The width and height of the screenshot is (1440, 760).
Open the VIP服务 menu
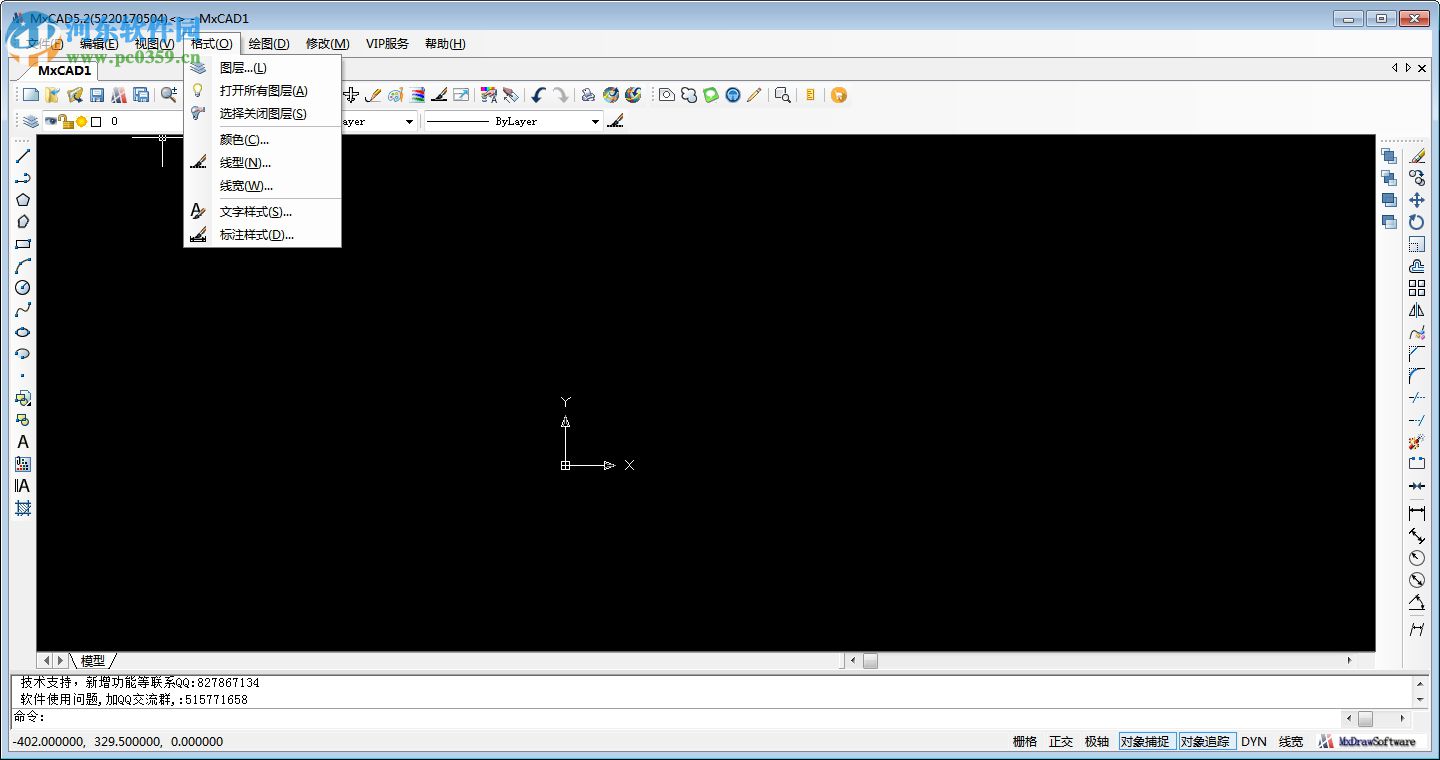tap(387, 44)
